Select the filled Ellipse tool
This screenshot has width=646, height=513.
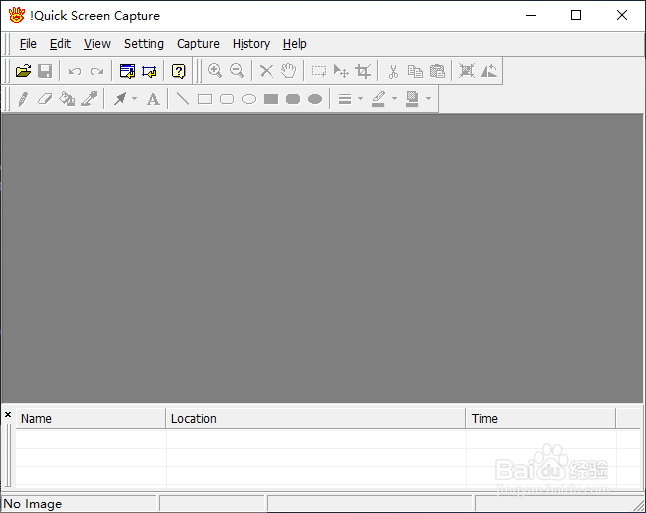[315, 99]
